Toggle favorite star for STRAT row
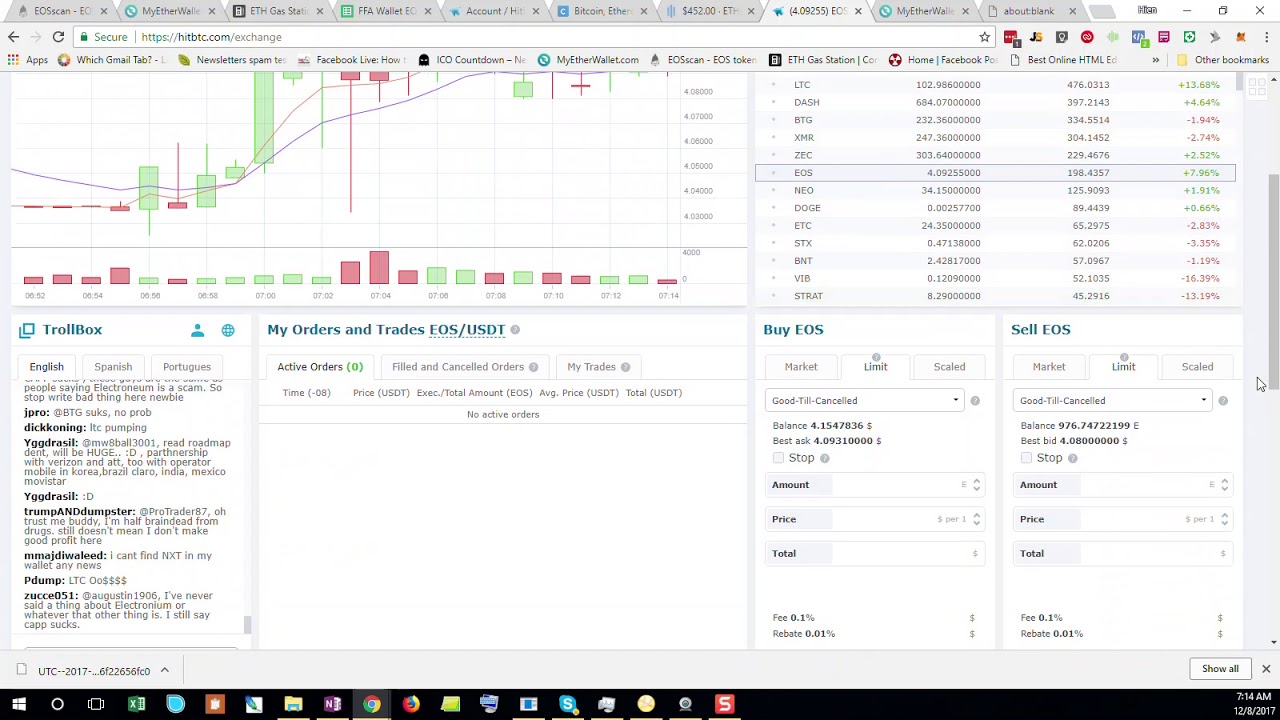The width and height of the screenshot is (1280, 720). point(773,296)
